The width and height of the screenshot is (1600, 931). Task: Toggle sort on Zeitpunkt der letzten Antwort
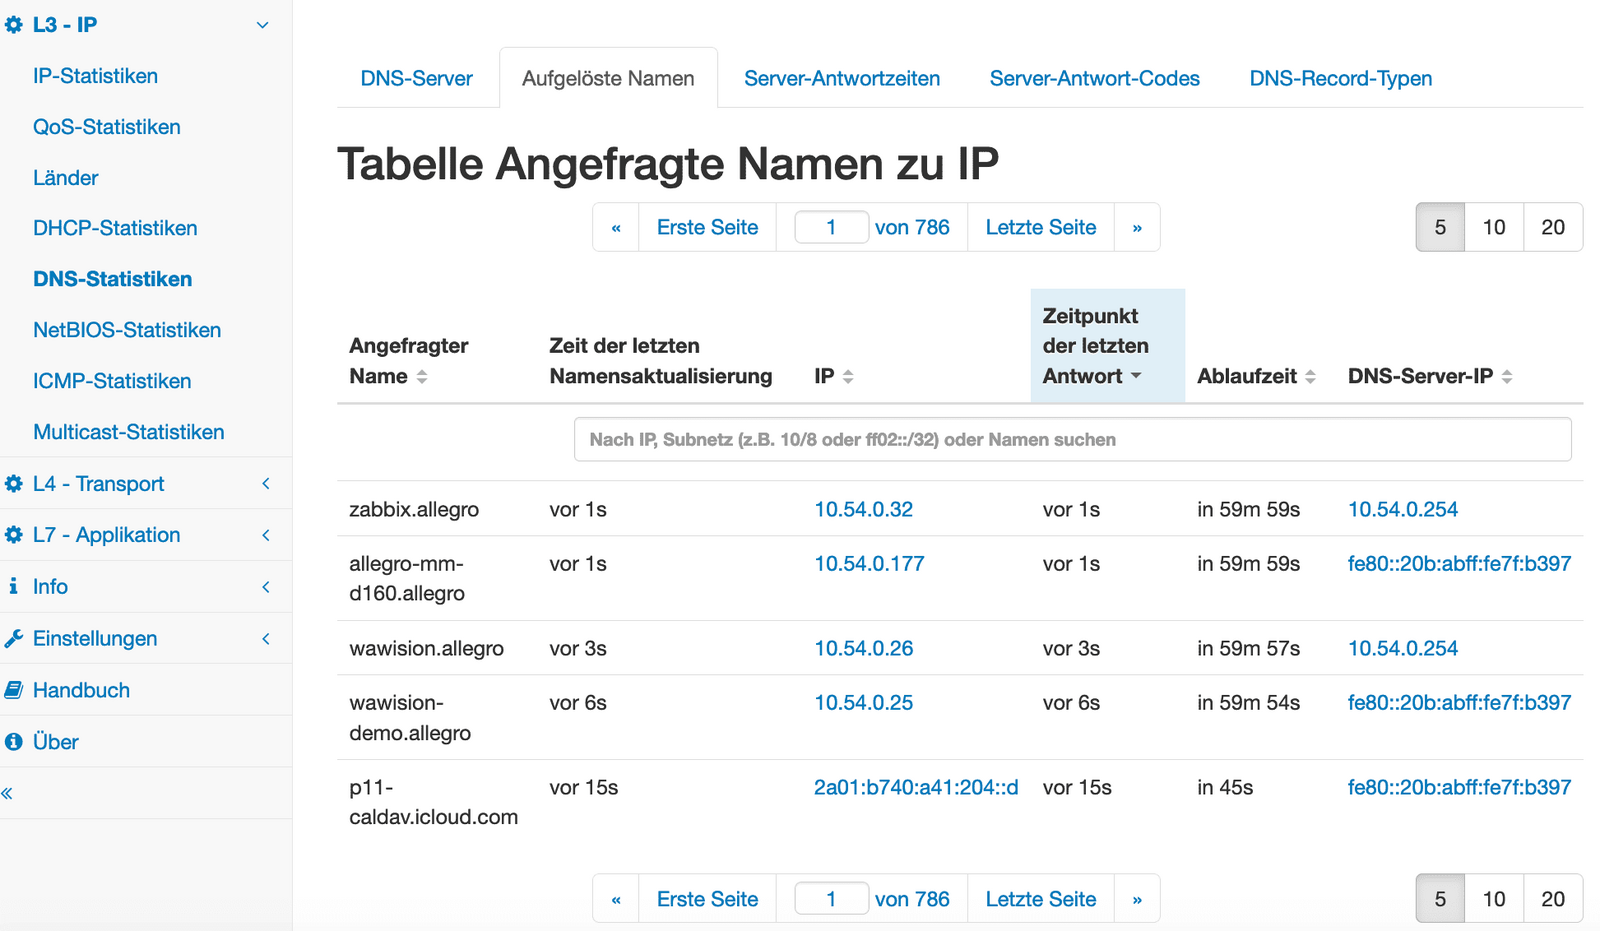(x=1136, y=376)
